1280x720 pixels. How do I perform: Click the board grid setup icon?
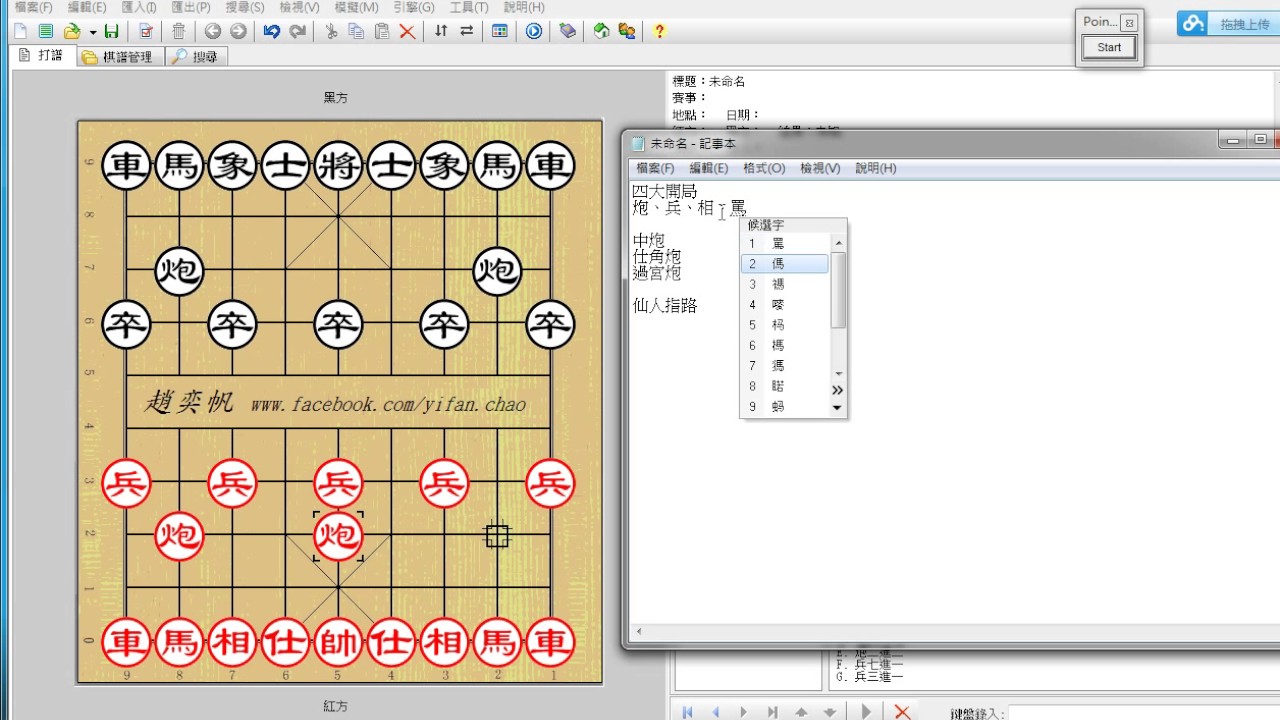[x=500, y=31]
